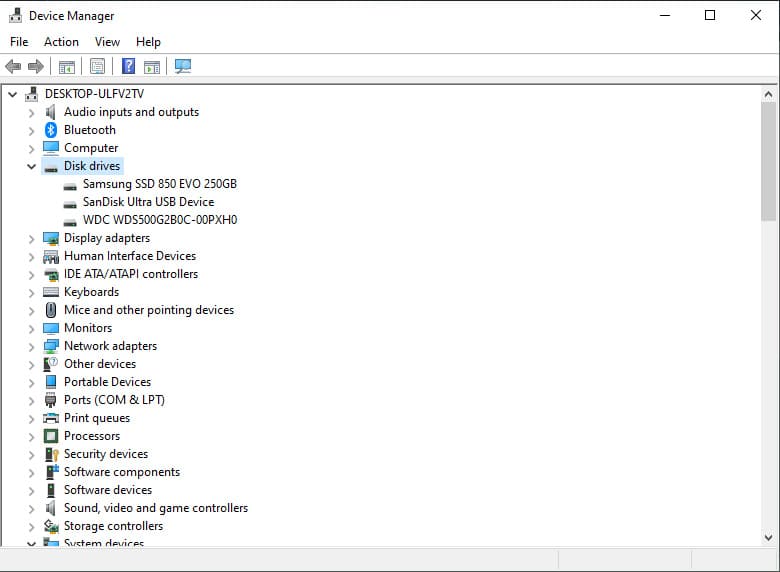The height and width of the screenshot is (572, 780).
Task: Select the Storage controllers label
Action: 113,526
